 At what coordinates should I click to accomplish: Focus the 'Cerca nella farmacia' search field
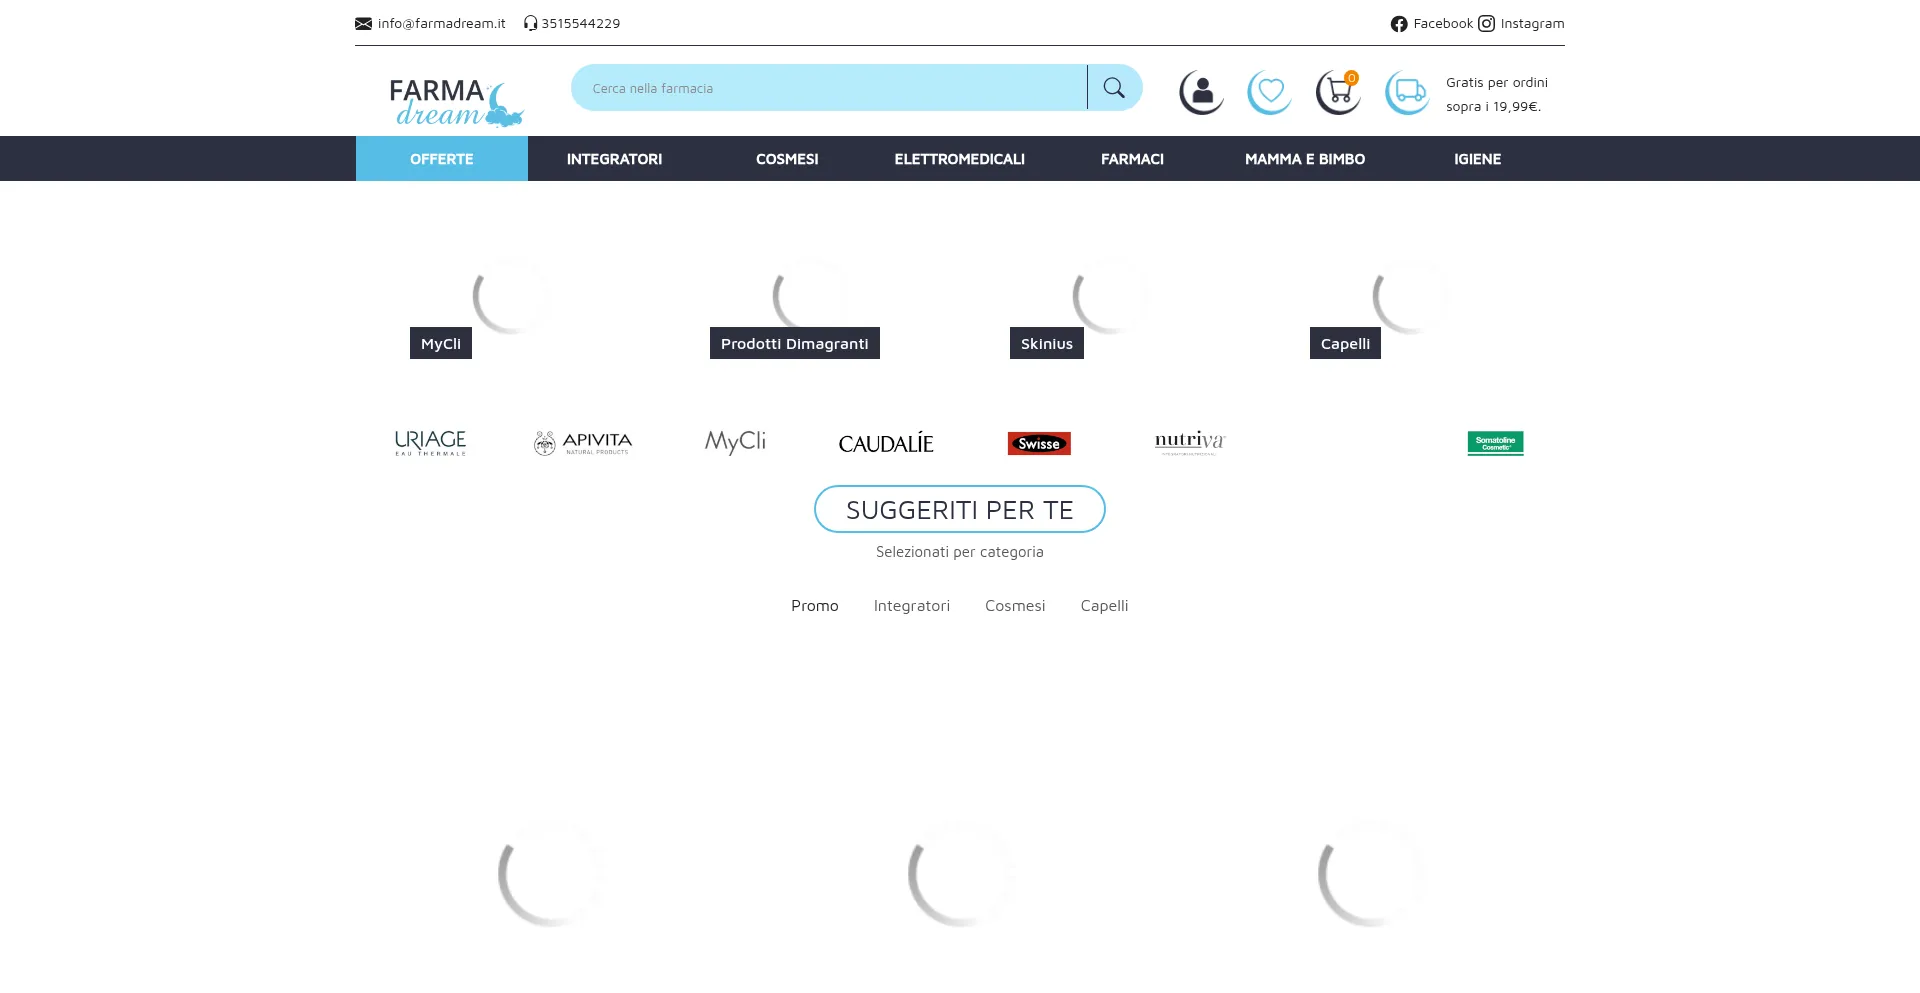tap(828, 88)
